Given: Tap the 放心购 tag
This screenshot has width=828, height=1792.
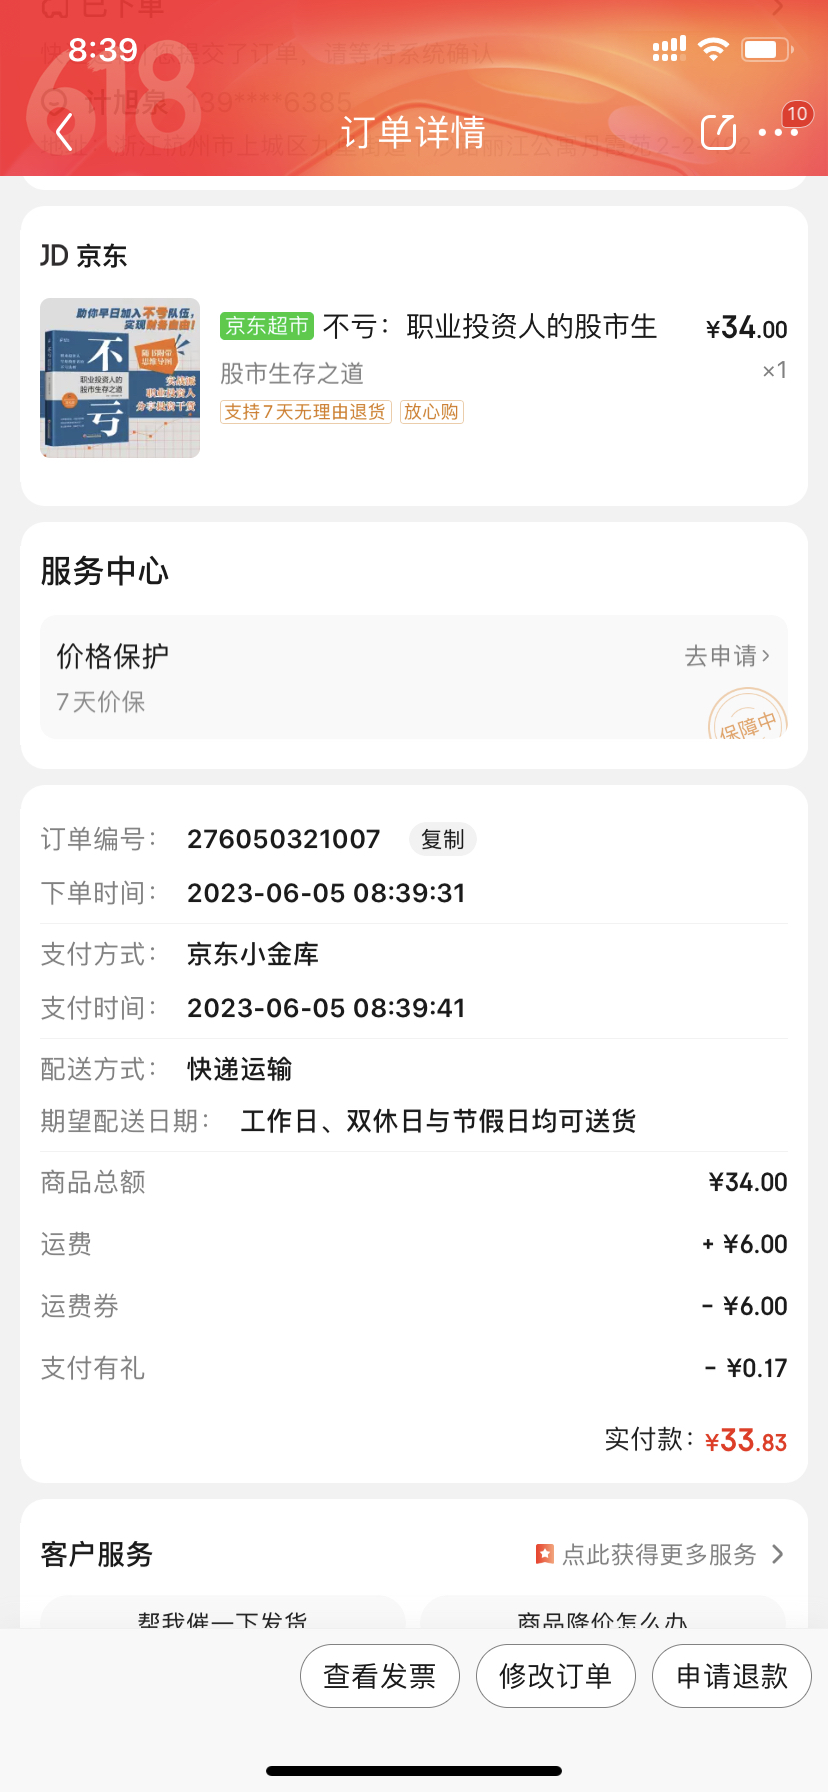Looking at the screenshot, I should tap(431, 412).
